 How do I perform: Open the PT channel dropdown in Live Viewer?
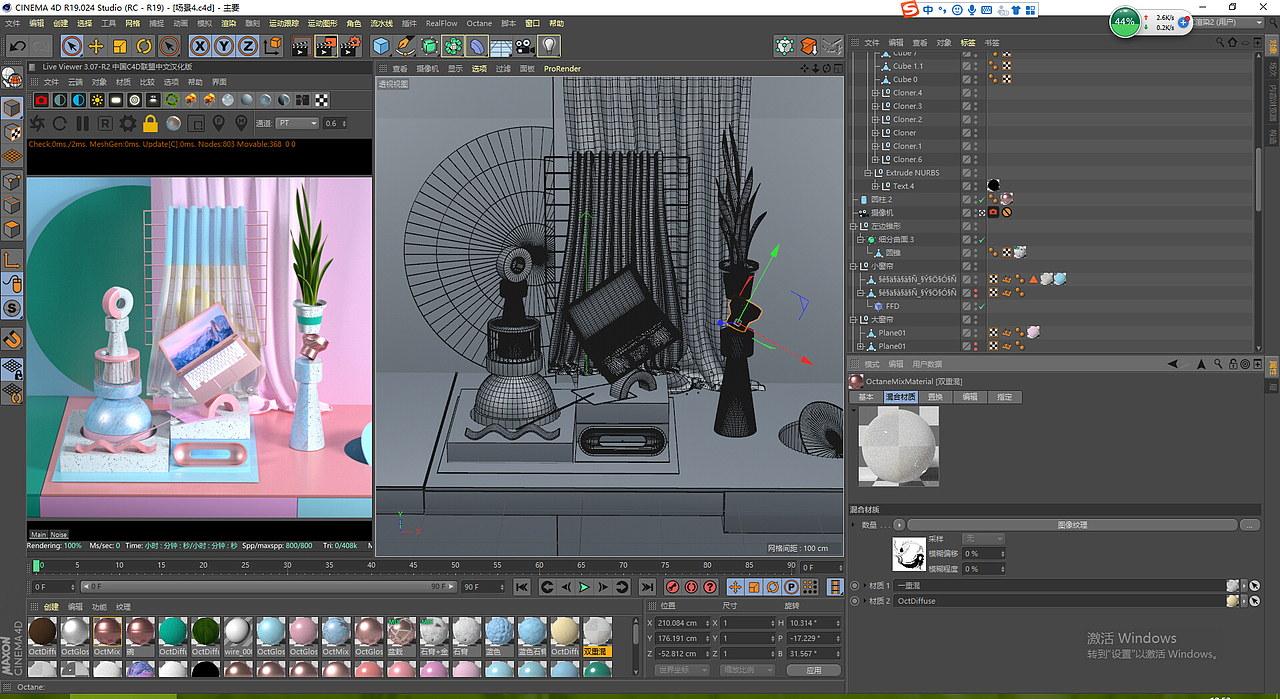point(297,124)
